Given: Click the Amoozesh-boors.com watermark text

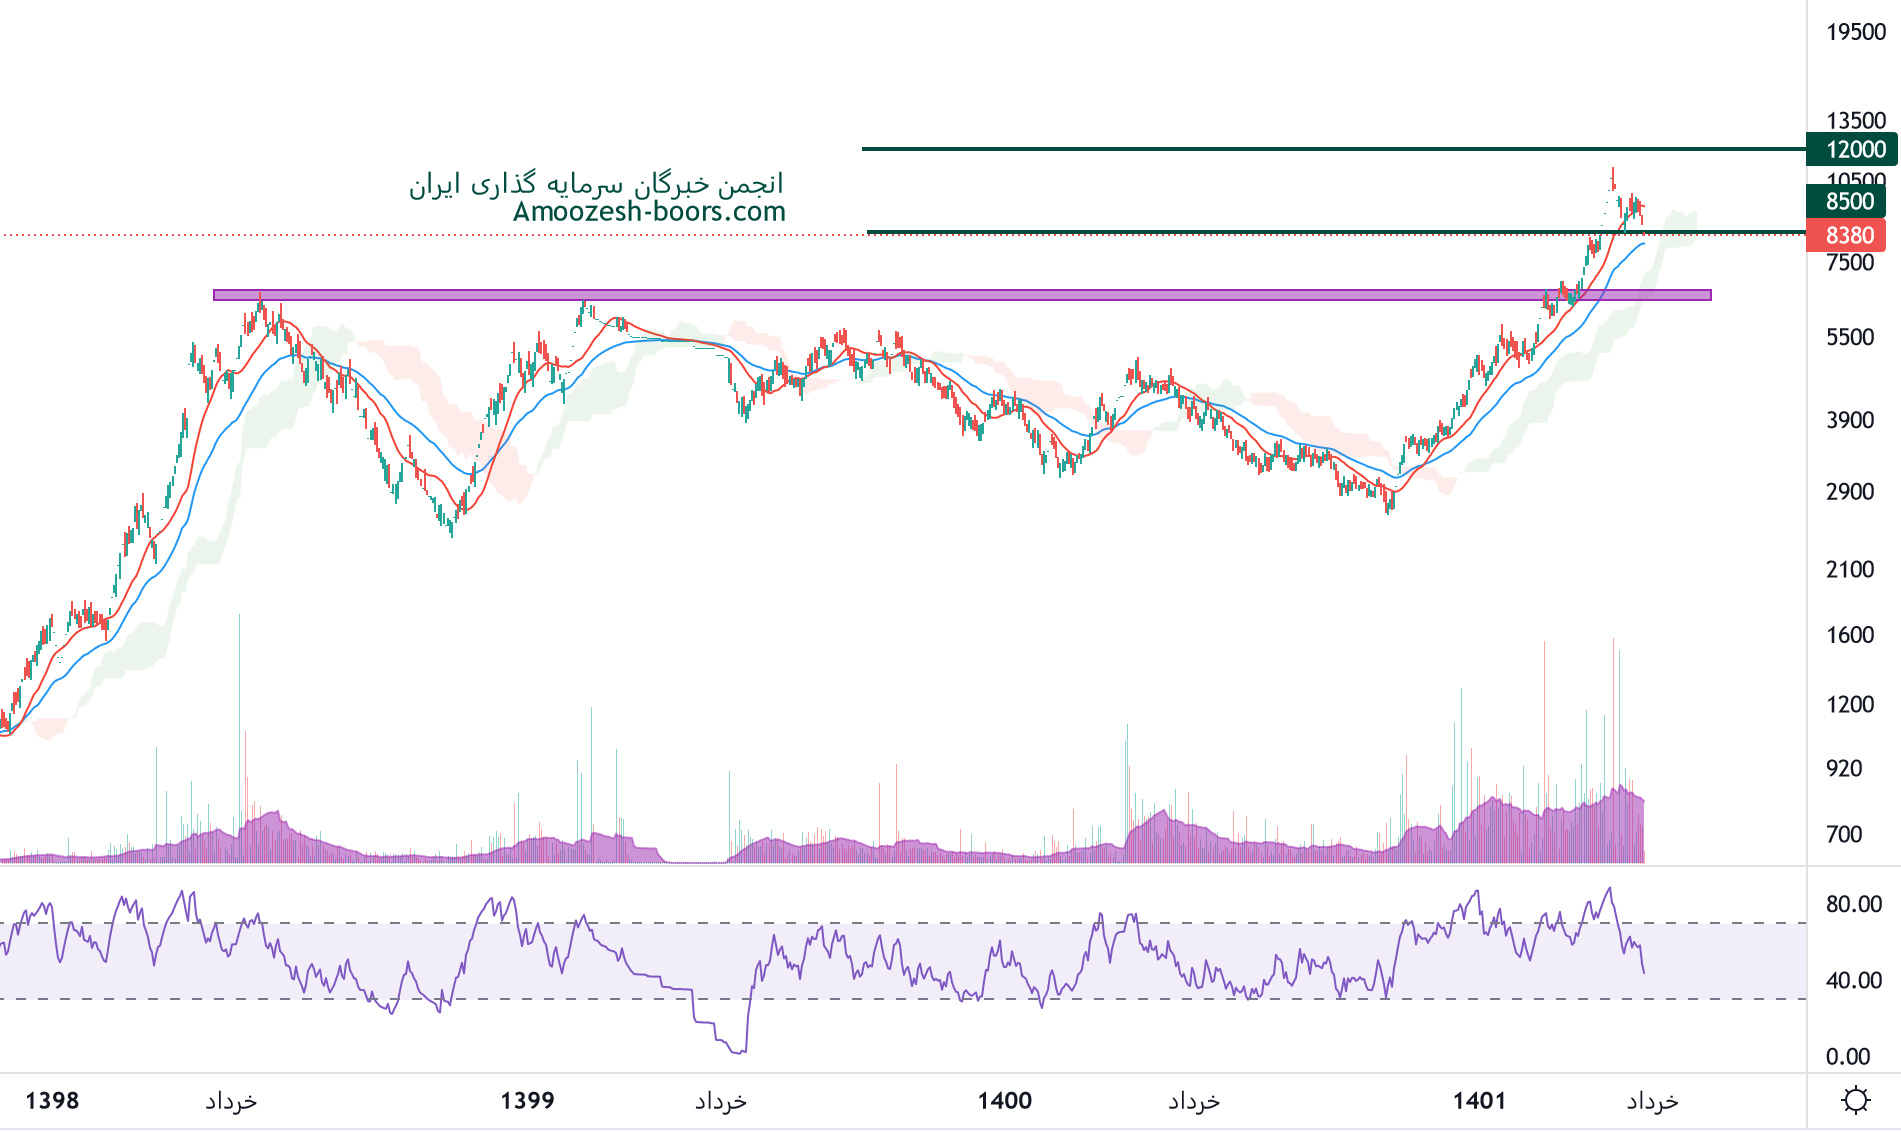Looking at the screenshot, I should (649, 212).
